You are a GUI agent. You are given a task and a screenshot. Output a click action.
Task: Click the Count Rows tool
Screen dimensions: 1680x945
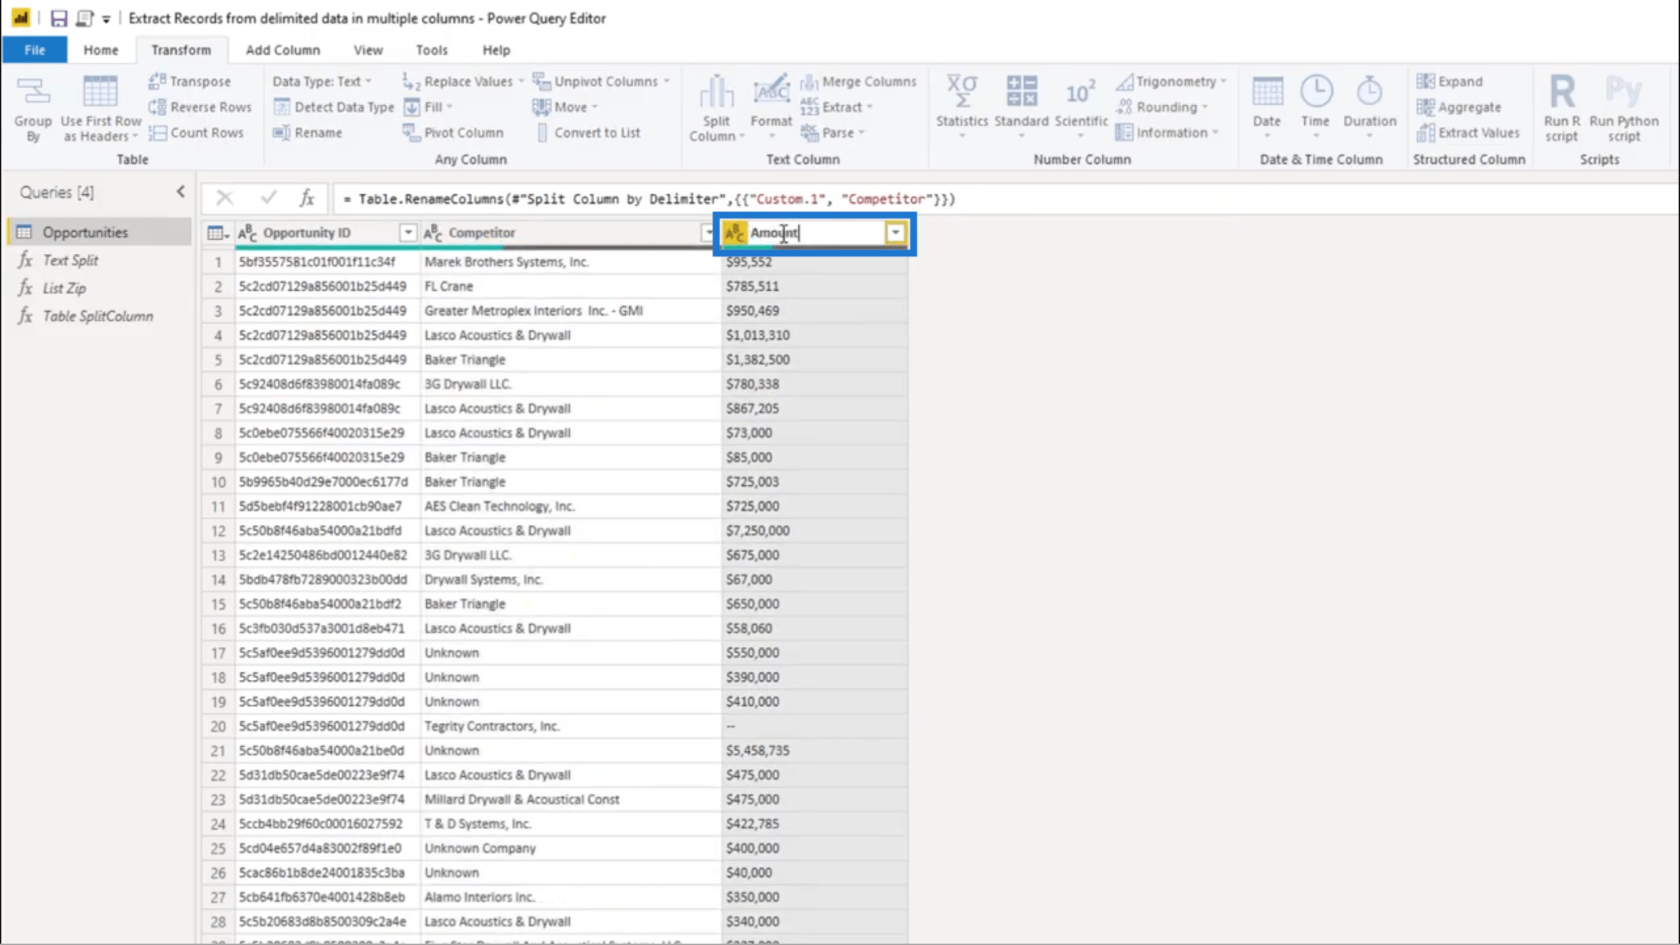pyautogui.click(x=196, y=132)
